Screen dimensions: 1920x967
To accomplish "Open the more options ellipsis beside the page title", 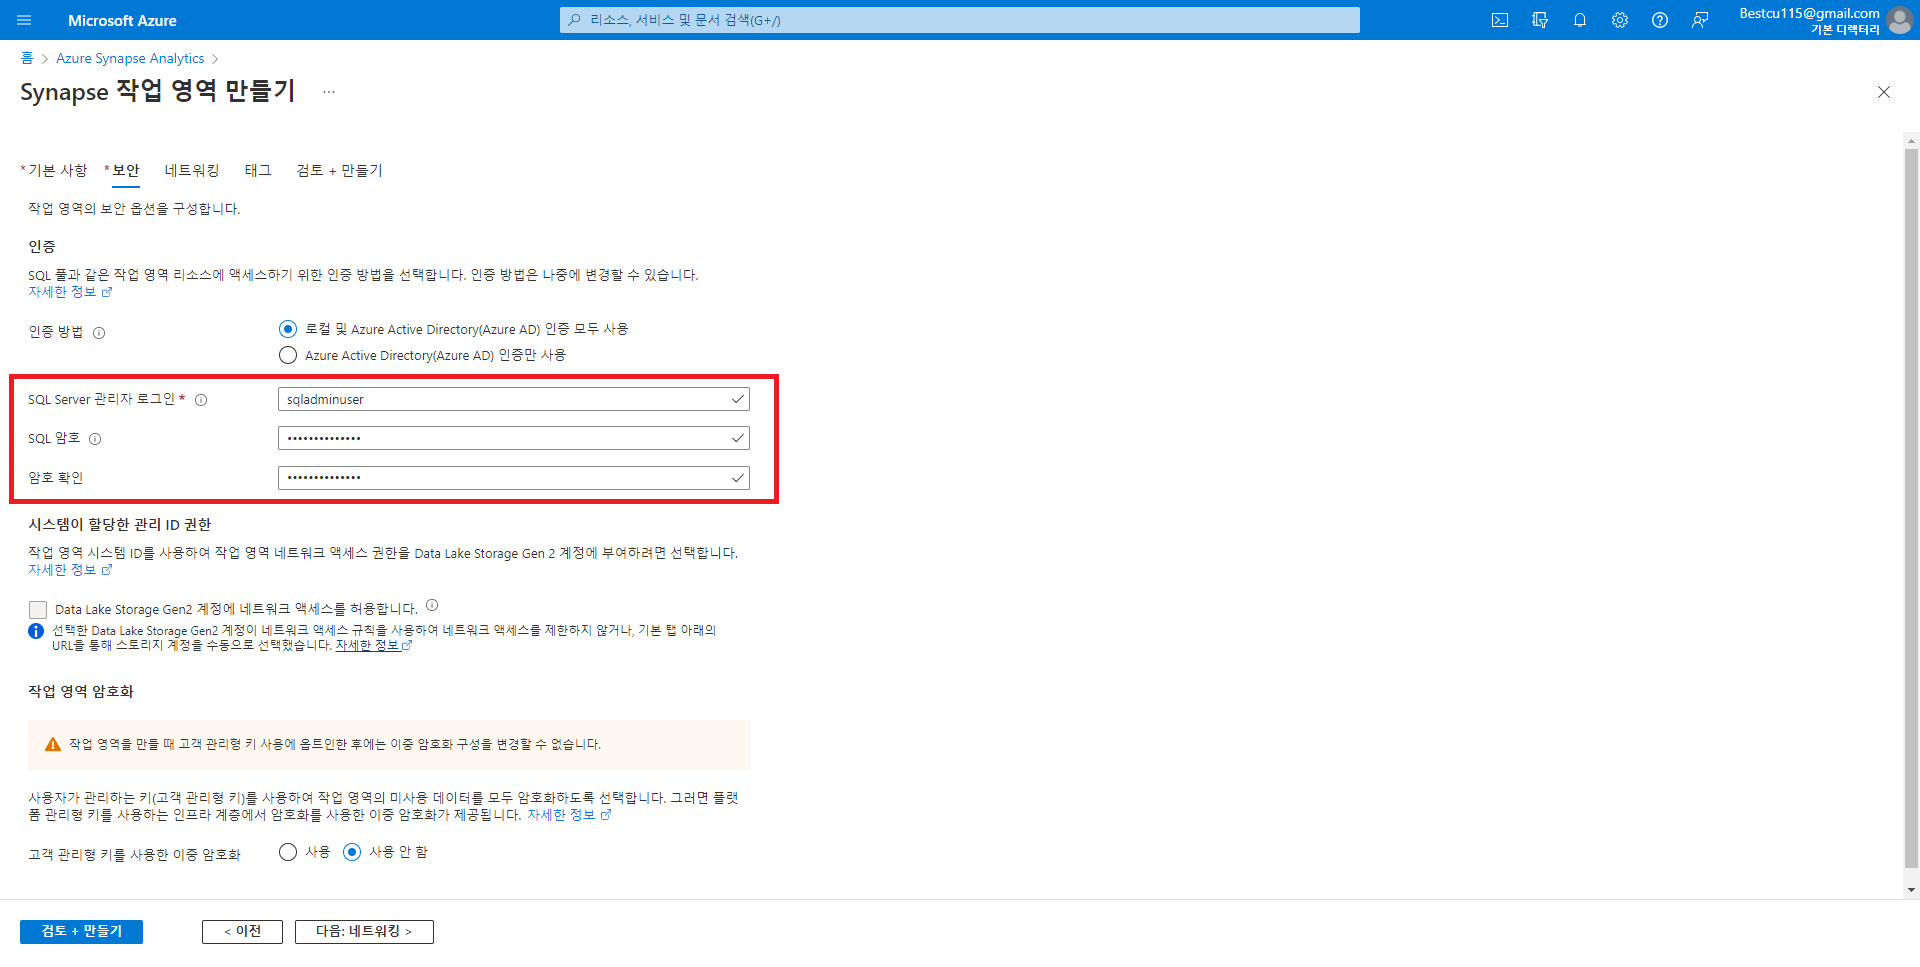I will point(329,92).
